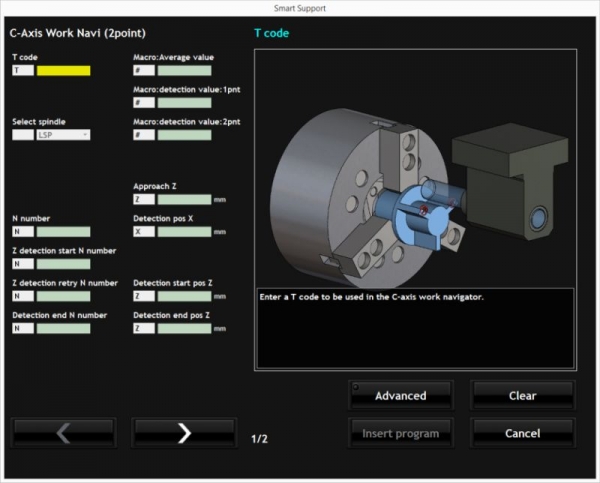Go to next page arrow button

click(184, 433)
